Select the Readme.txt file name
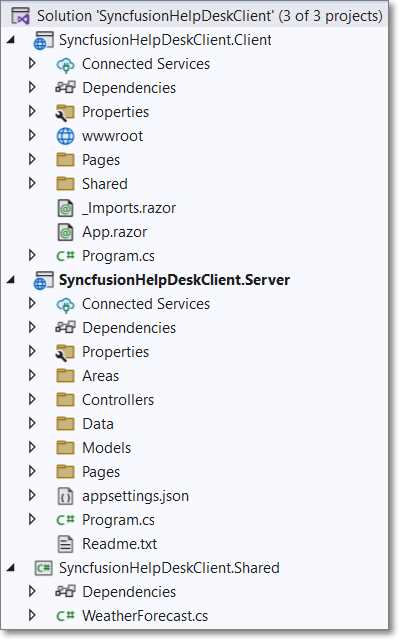The width and height of the screenshot is (398, 639). coord(119,544)
